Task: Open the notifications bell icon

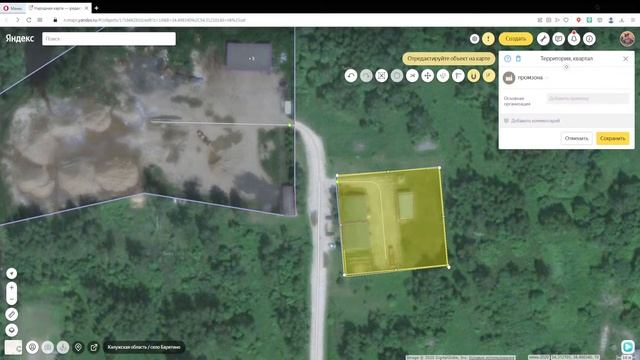Action: point(574,39)
